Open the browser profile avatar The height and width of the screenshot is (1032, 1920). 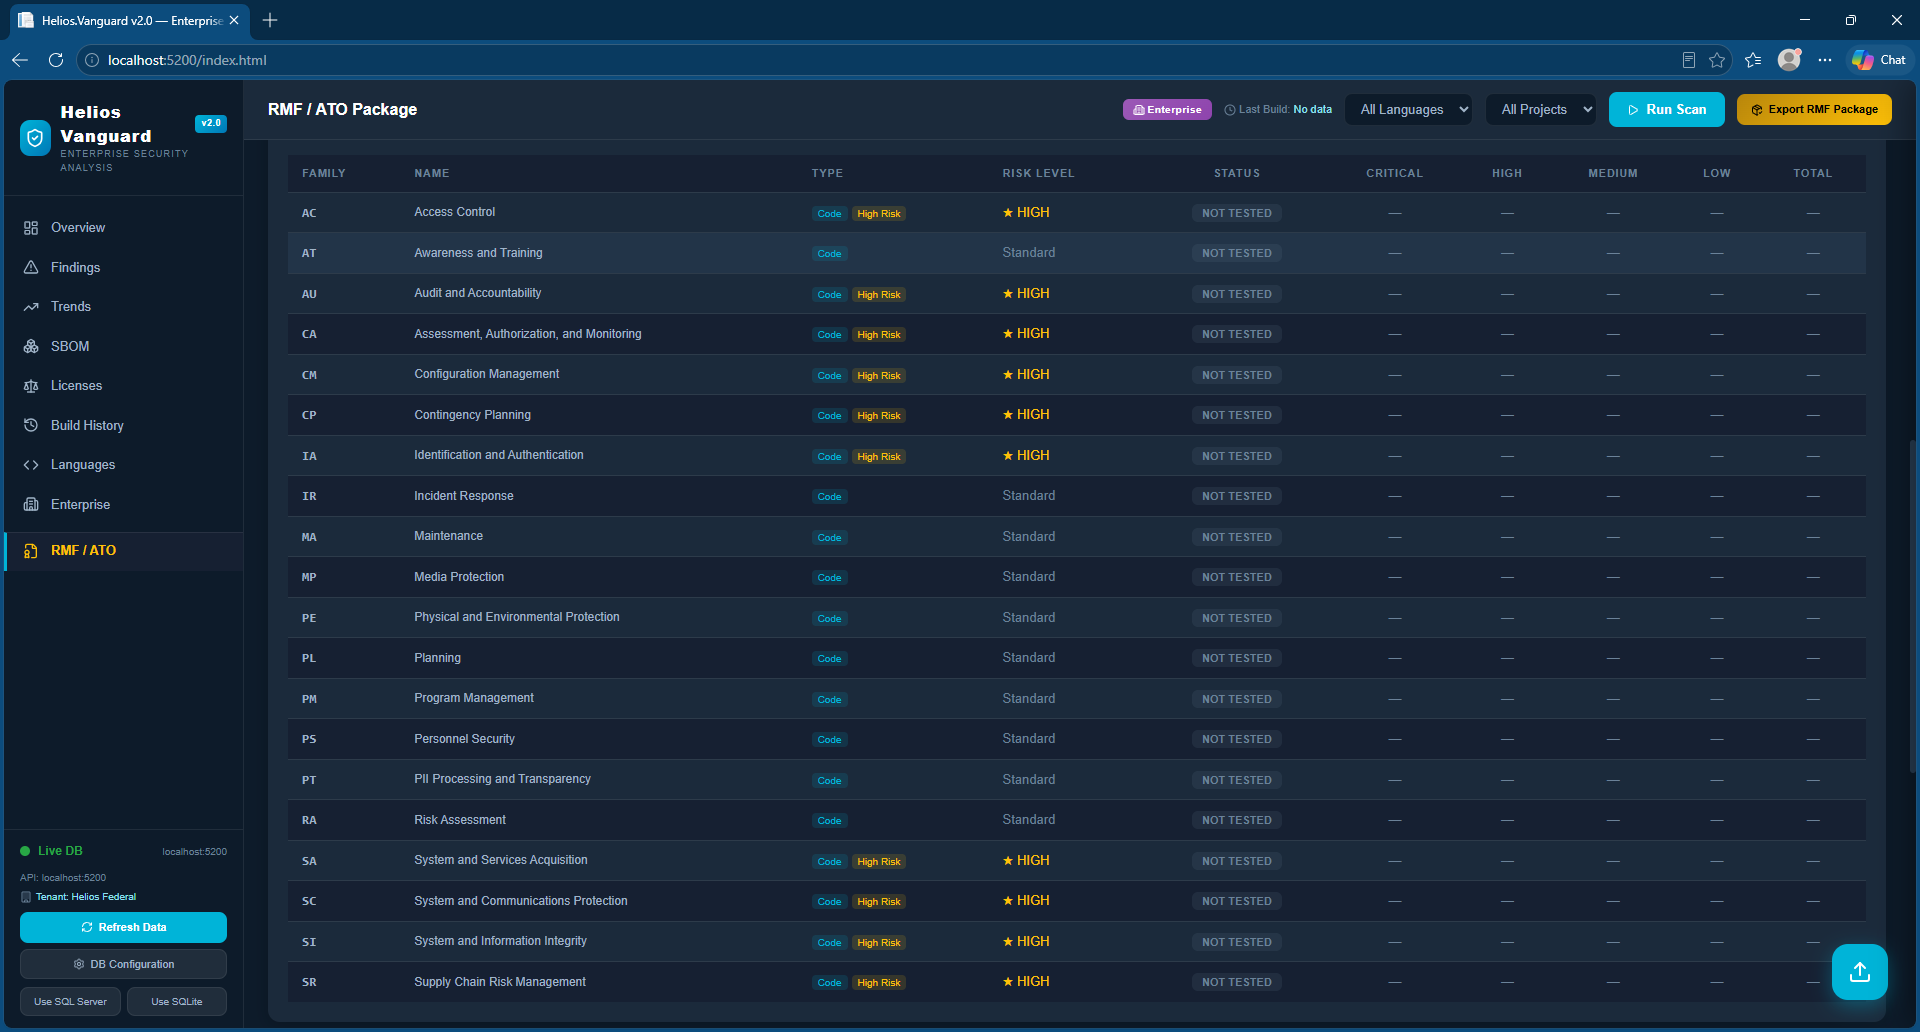[1790, 60]
